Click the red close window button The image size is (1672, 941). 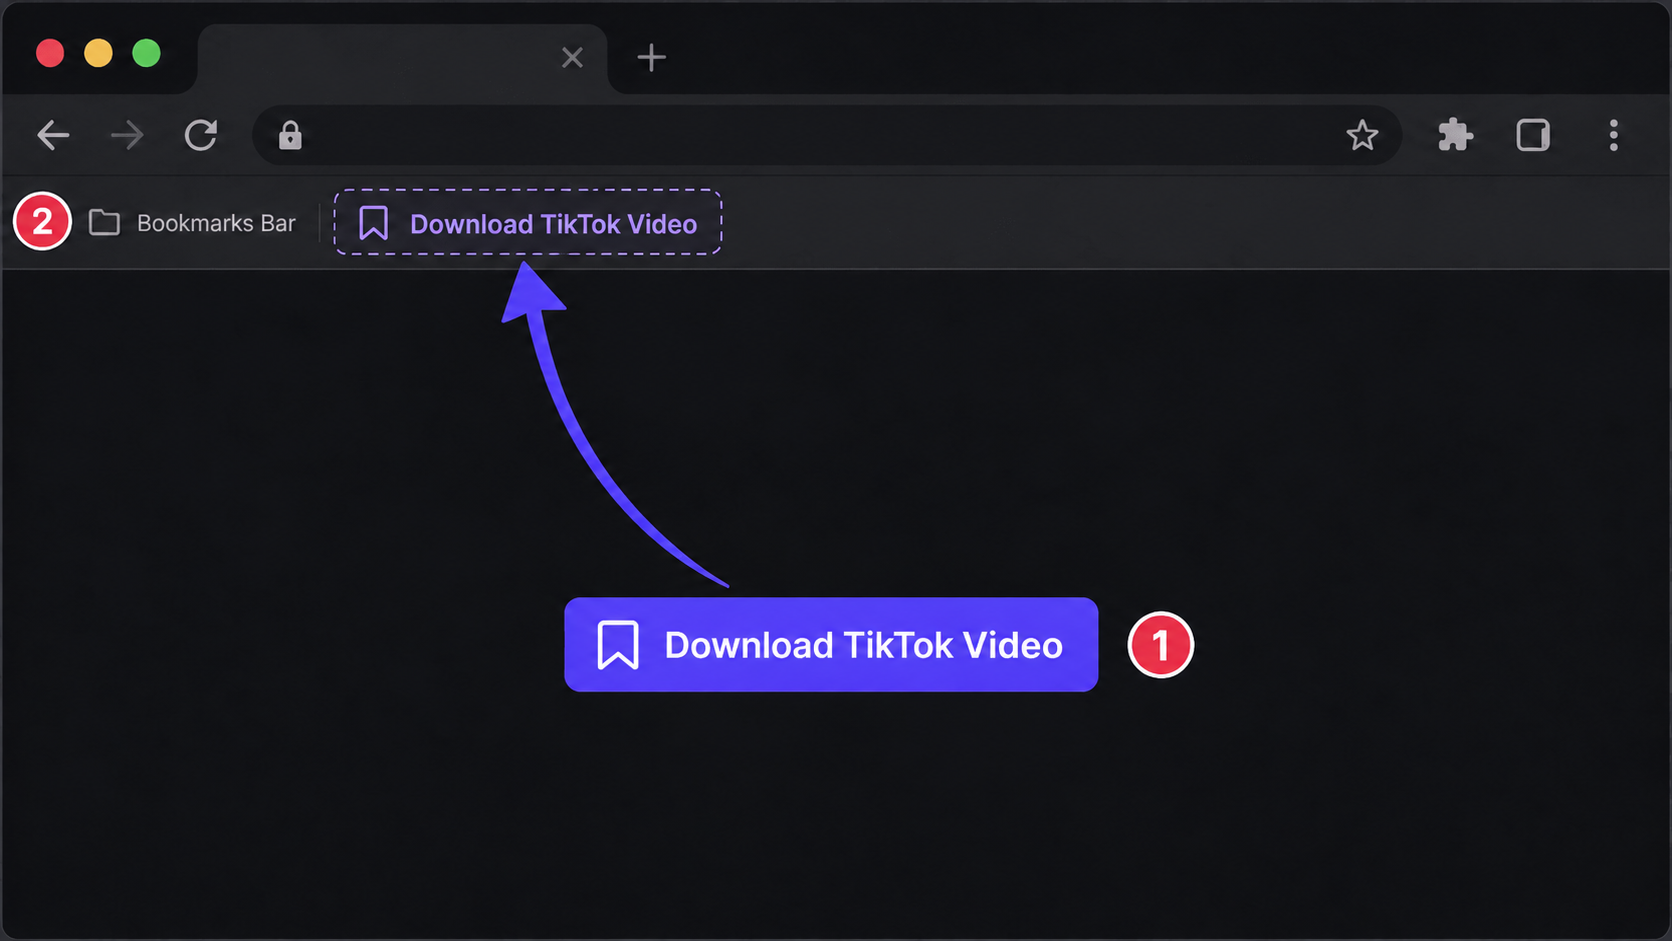(50, 53)
